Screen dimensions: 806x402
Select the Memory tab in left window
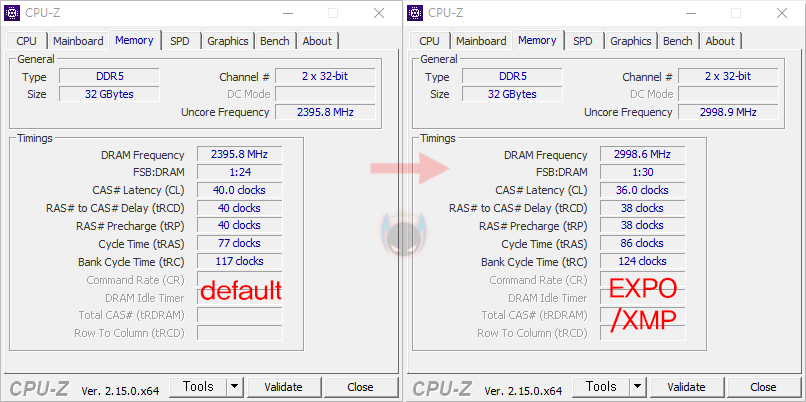[134, 40]
